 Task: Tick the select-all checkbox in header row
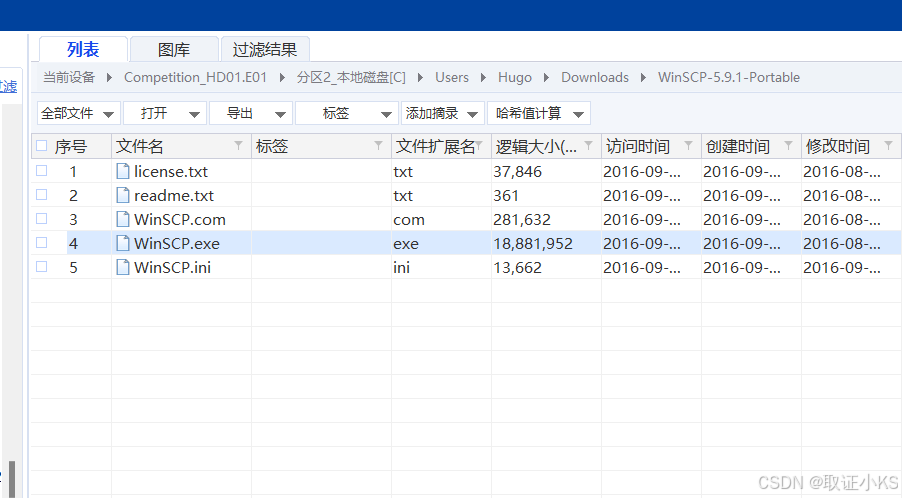(41, 145)
